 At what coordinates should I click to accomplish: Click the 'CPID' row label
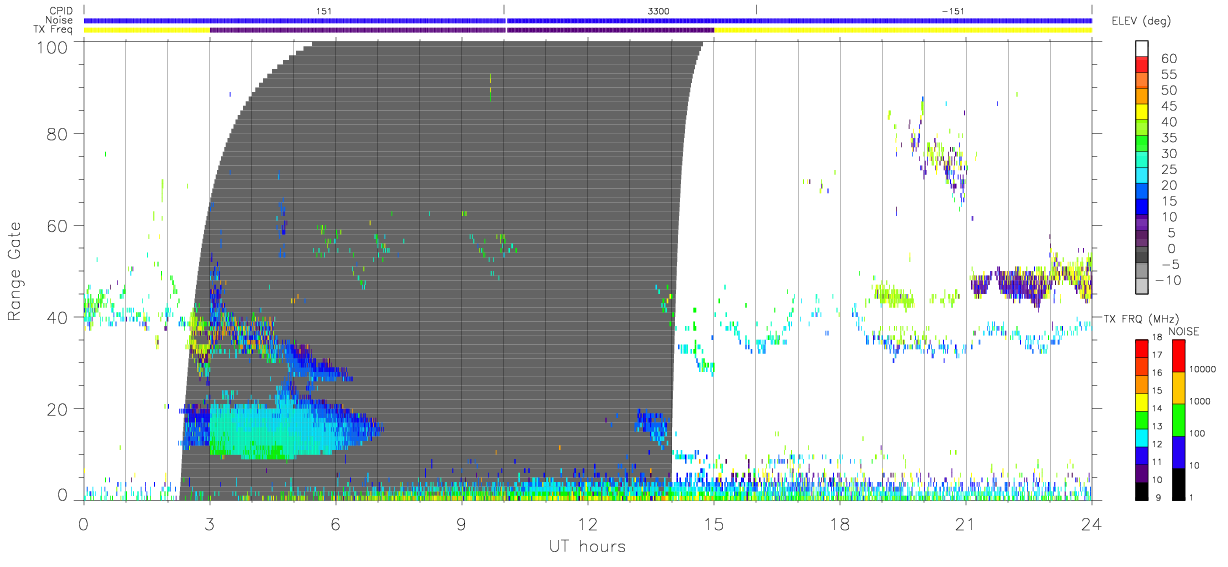[62, 11]
